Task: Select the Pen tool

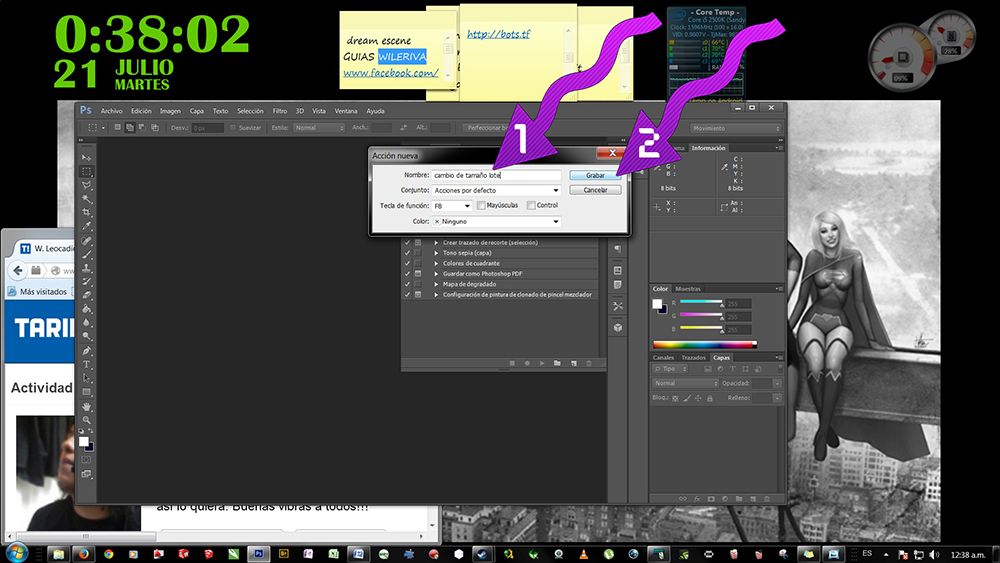Action: 86,351
